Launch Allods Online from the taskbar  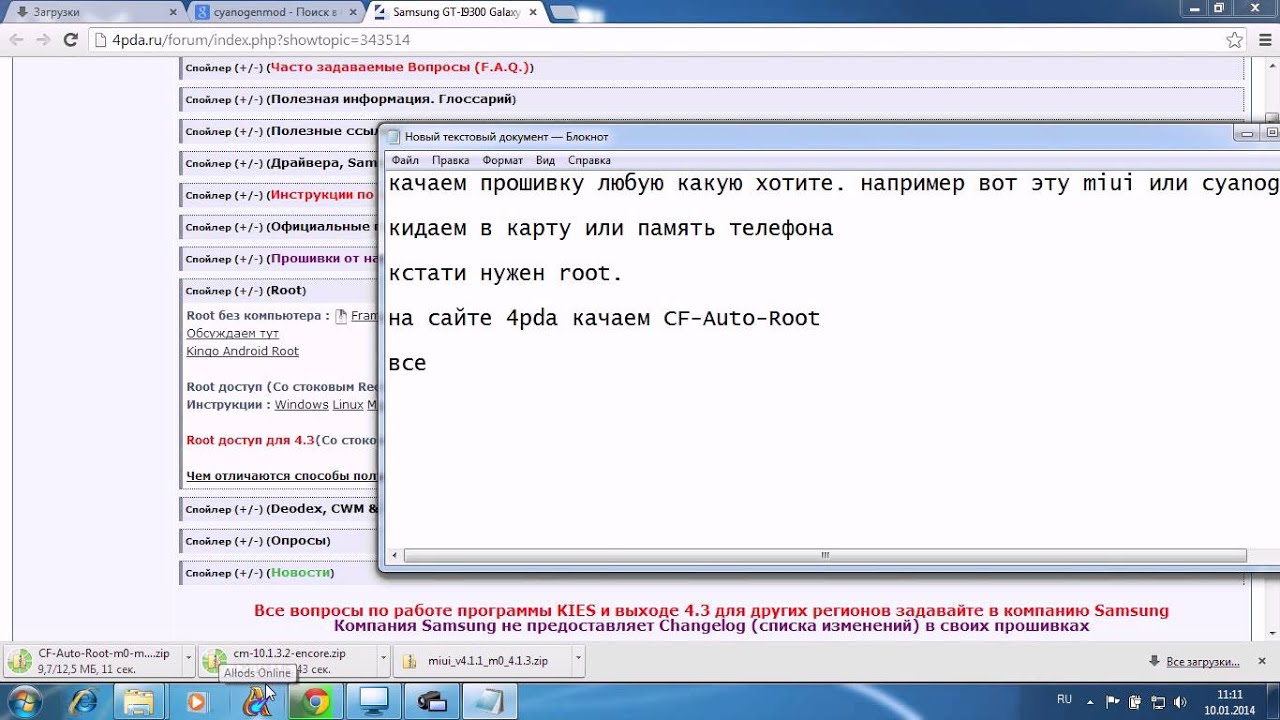257,702
